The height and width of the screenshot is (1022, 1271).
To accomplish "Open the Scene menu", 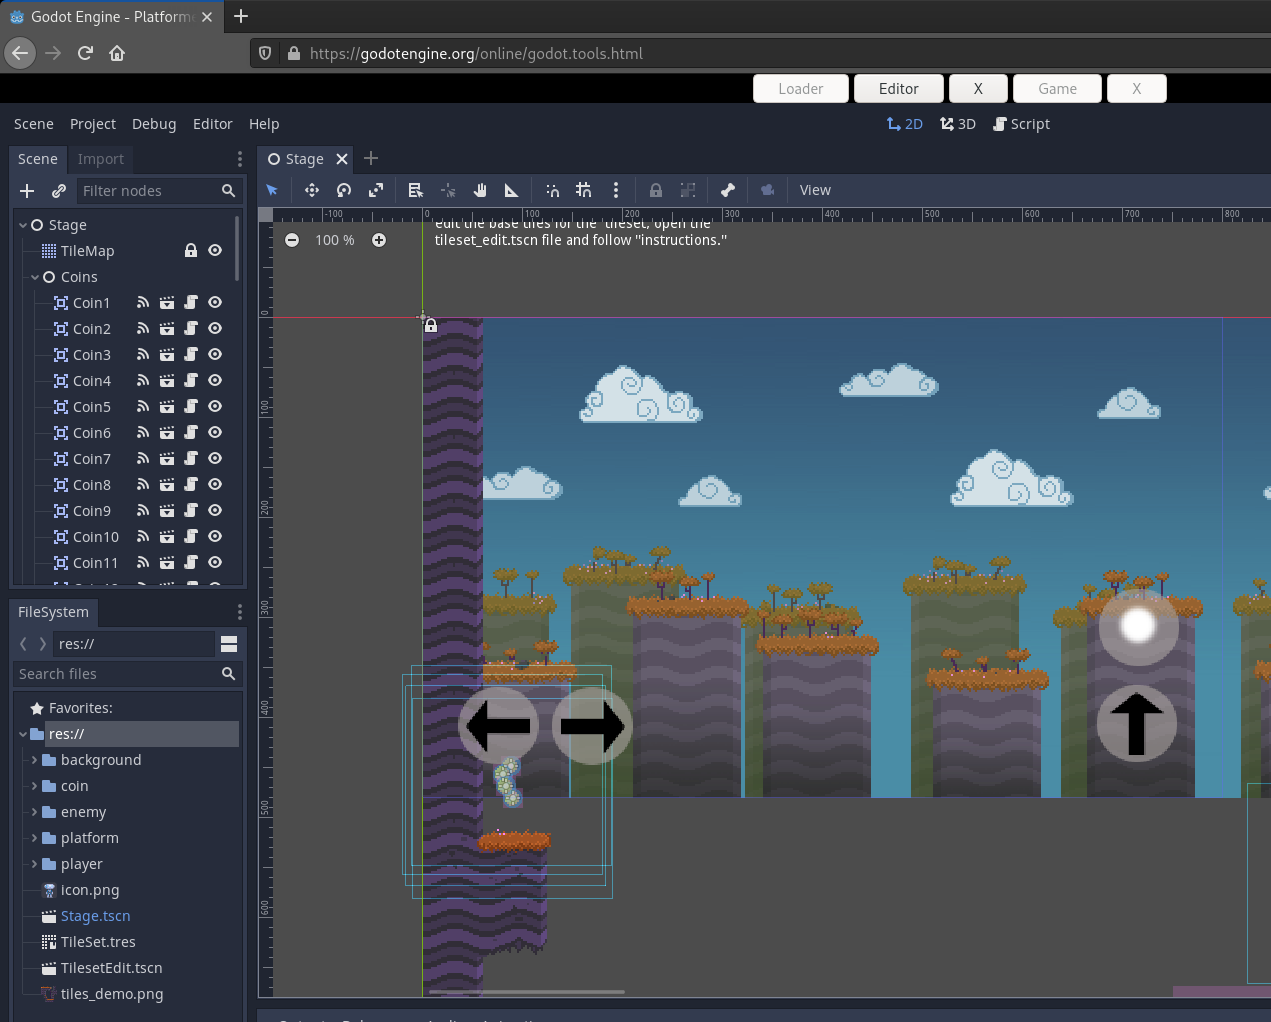I will click(x=33, y=124).
